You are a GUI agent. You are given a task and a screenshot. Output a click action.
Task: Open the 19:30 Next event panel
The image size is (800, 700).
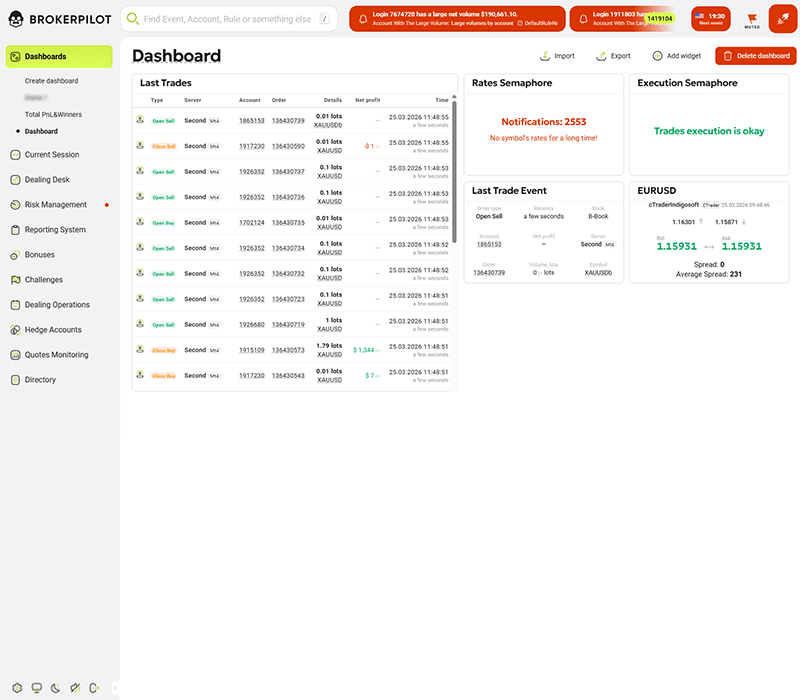[710, 18]
